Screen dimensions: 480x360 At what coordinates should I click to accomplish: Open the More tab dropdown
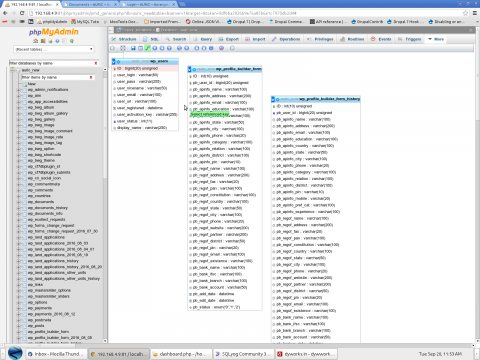(x=436, y=39)
